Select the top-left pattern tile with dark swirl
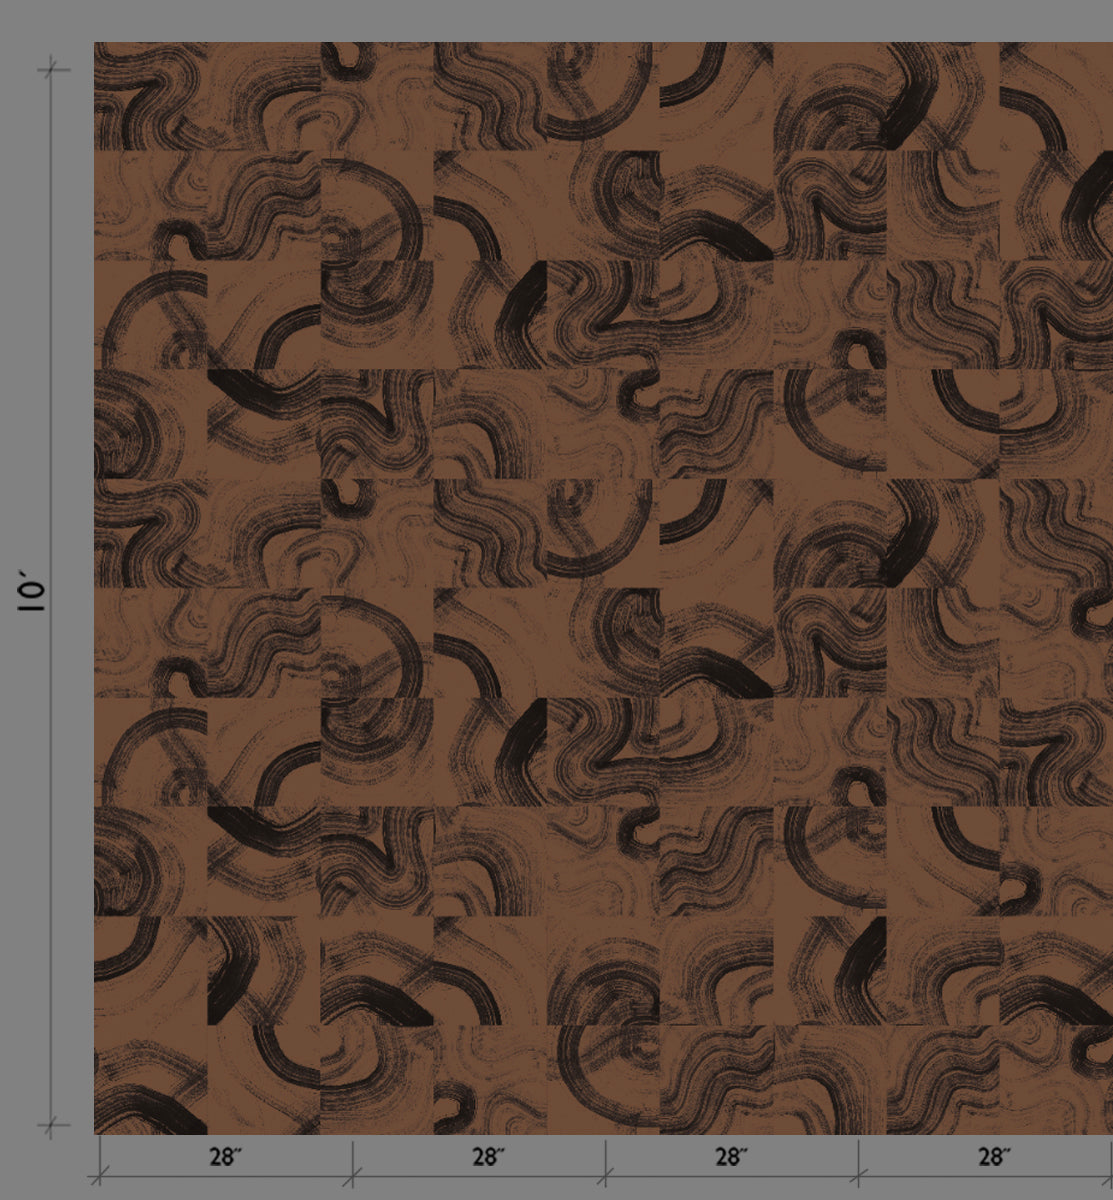Screen dimensions: 1113x1200 (150, 95)
